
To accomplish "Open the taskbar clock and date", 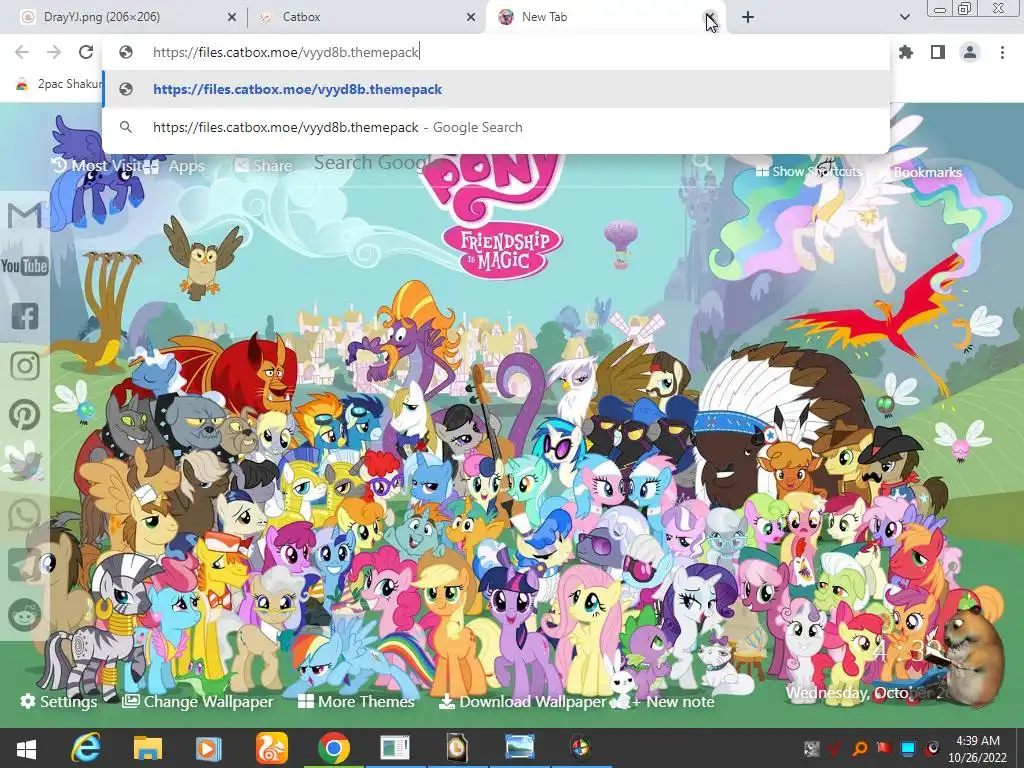I will tap(978, 749).
